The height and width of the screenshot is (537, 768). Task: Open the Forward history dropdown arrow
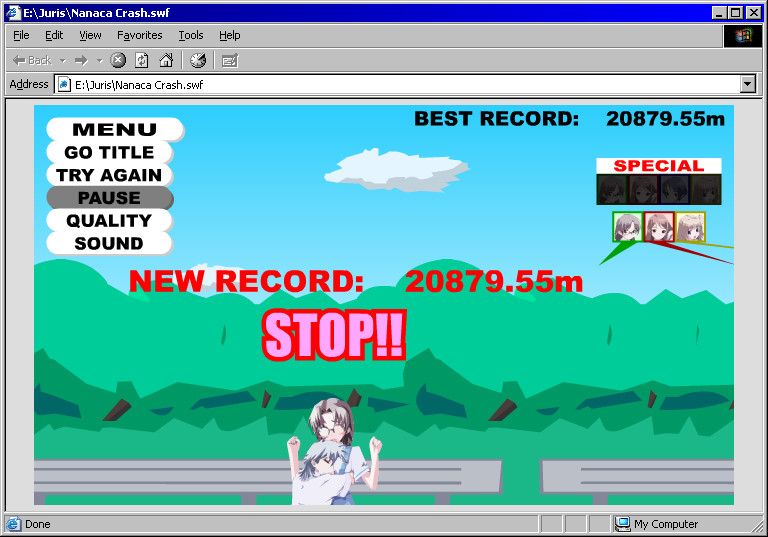coord(99,61)
